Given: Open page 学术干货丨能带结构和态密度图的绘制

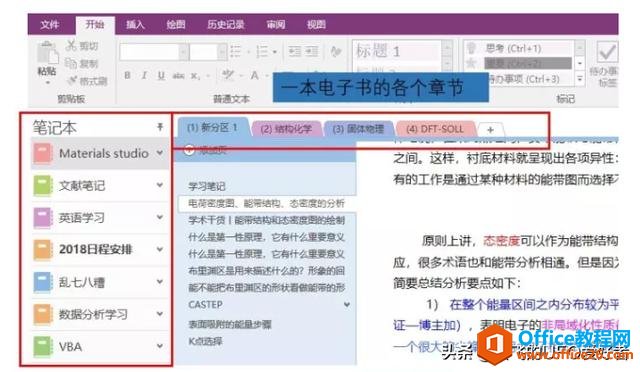Looking at the screenshot, I should click(x=267, y=220).
